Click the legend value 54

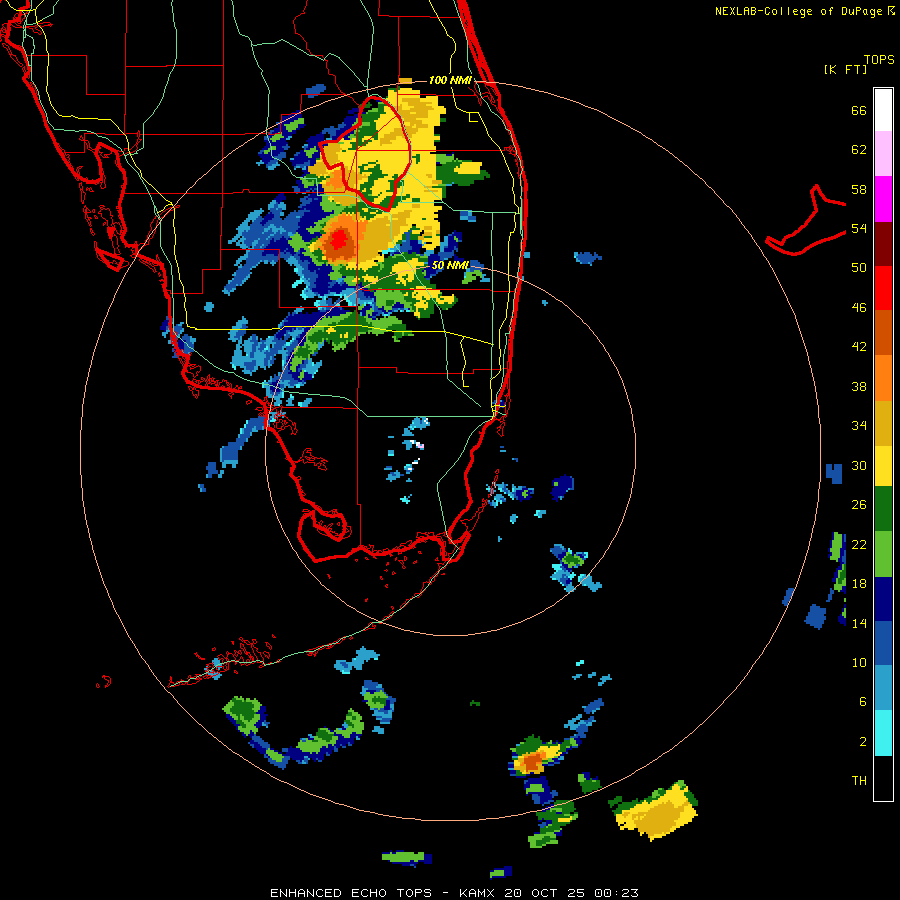(859, 228)
